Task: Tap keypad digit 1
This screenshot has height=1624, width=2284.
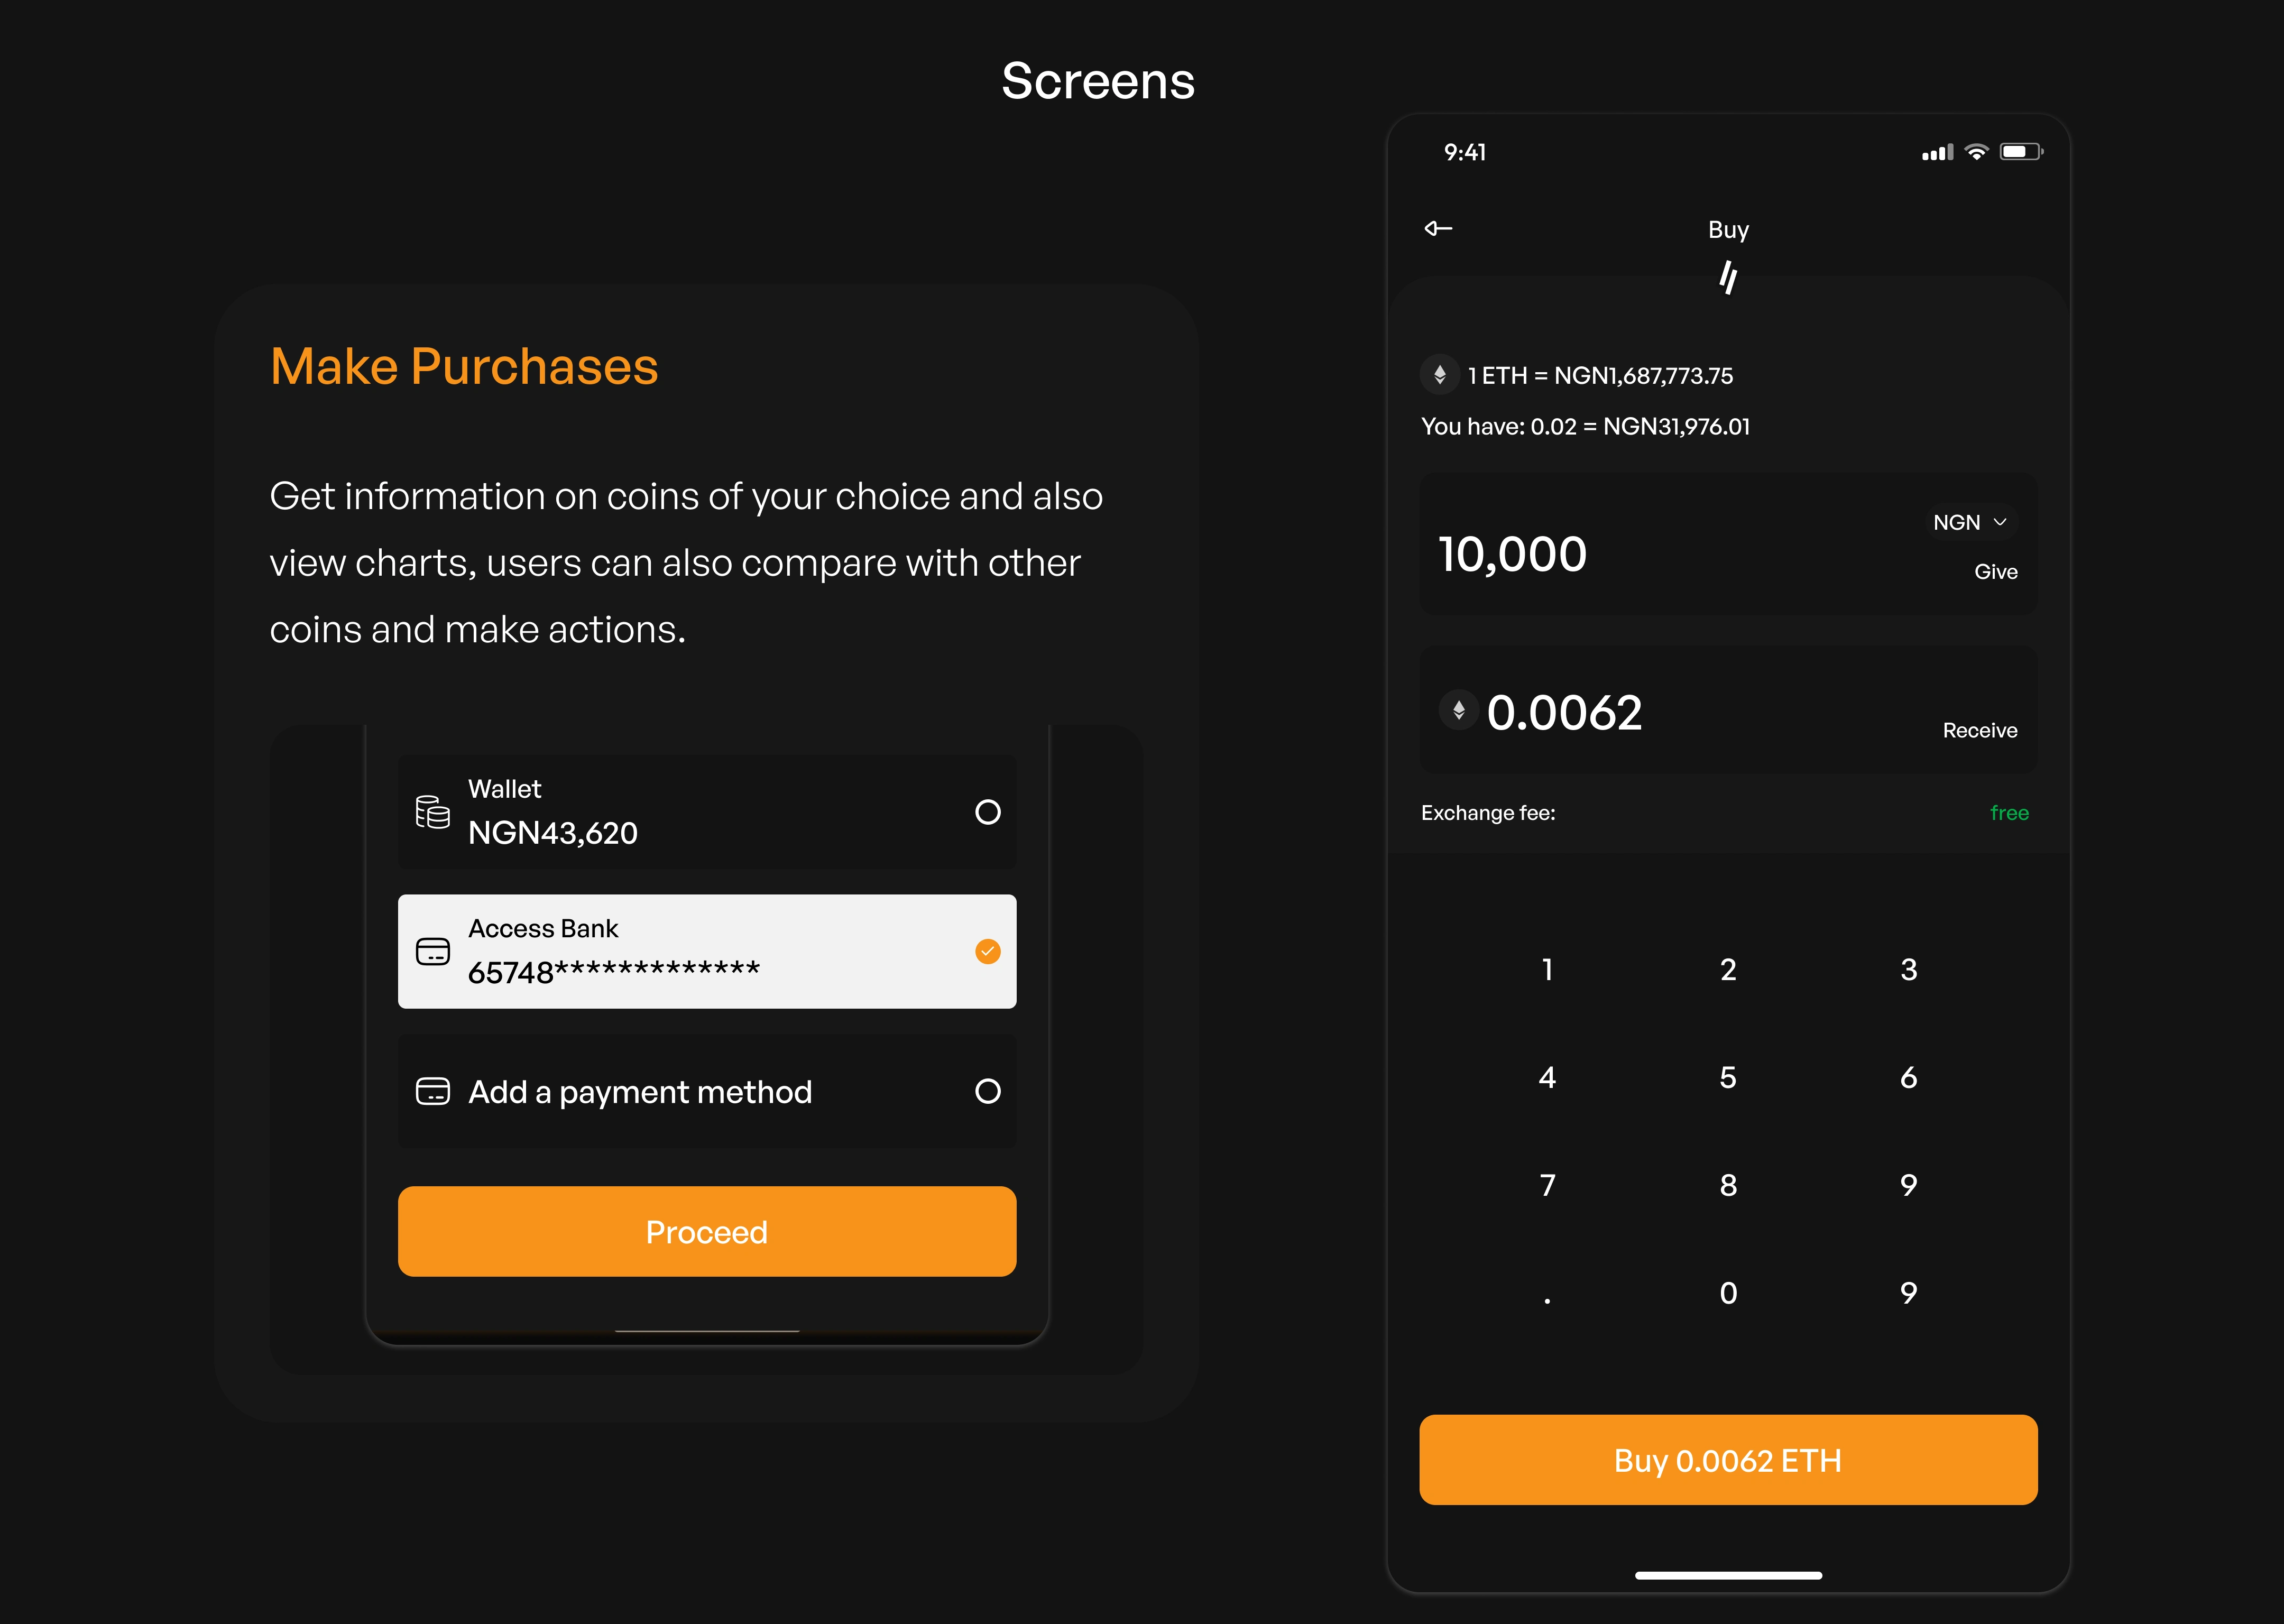Action: coord(1547,969)
